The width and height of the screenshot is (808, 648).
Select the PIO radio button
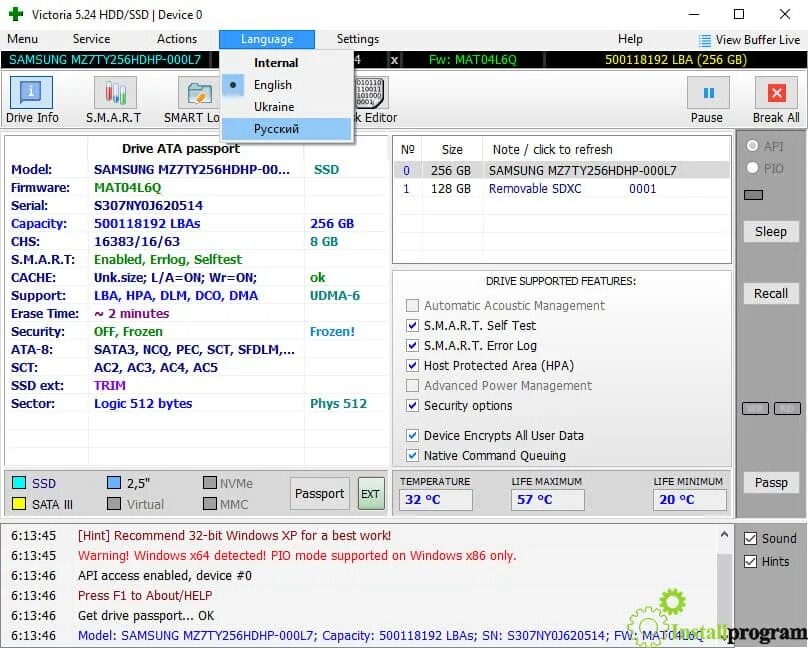point(752,167)
